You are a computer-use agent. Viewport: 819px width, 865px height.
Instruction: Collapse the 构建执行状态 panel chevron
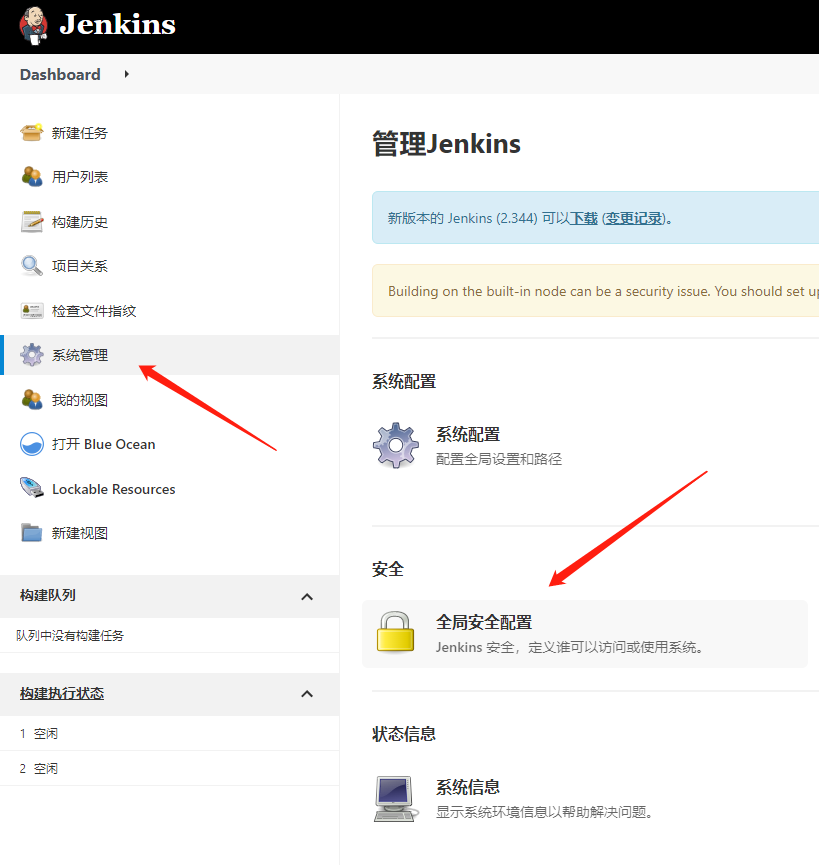pyautogui.click(x=307, y=694)
